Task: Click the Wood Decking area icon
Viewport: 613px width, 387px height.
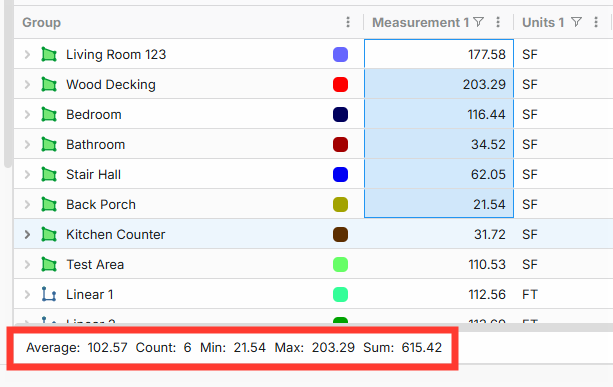Action: click(49, 84)
